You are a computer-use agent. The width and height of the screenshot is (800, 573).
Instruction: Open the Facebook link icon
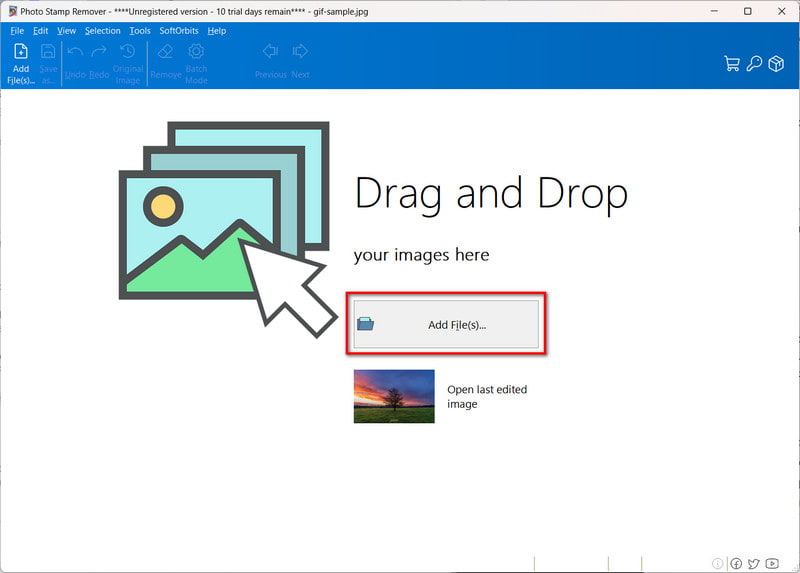point(736,563)
